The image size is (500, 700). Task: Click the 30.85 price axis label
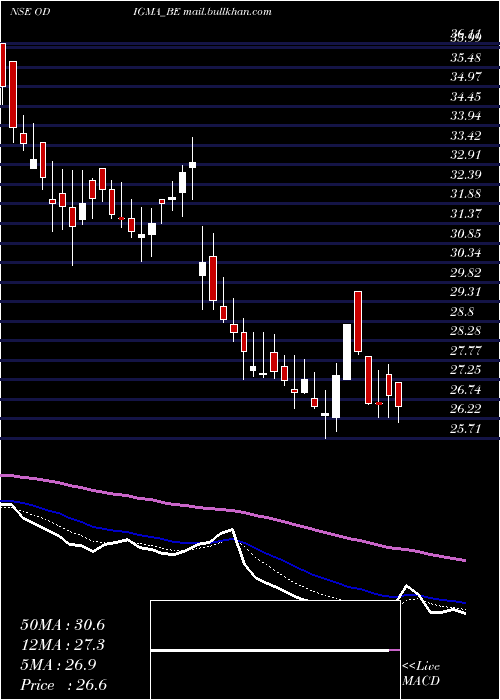466,233
